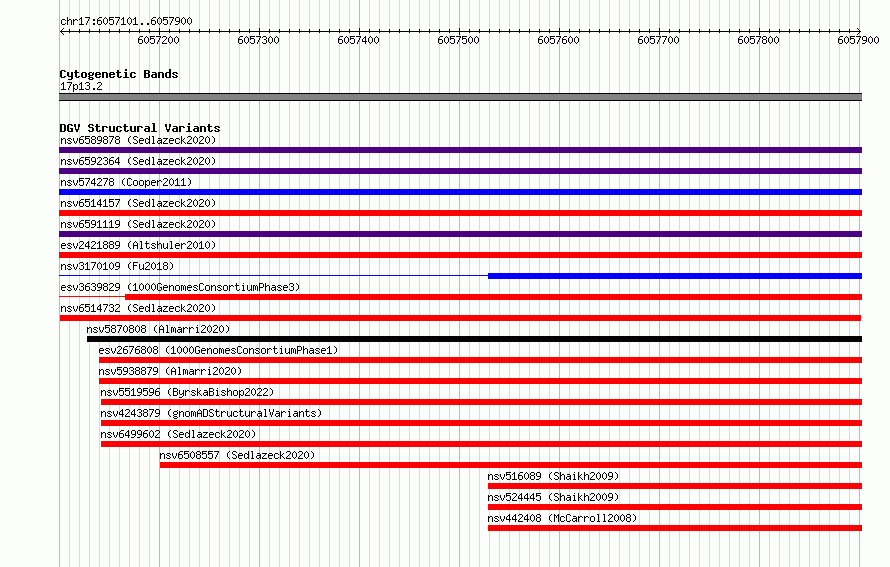Click the 17p13.2 band label
This screenshot has width=890, height=567.
81,86
